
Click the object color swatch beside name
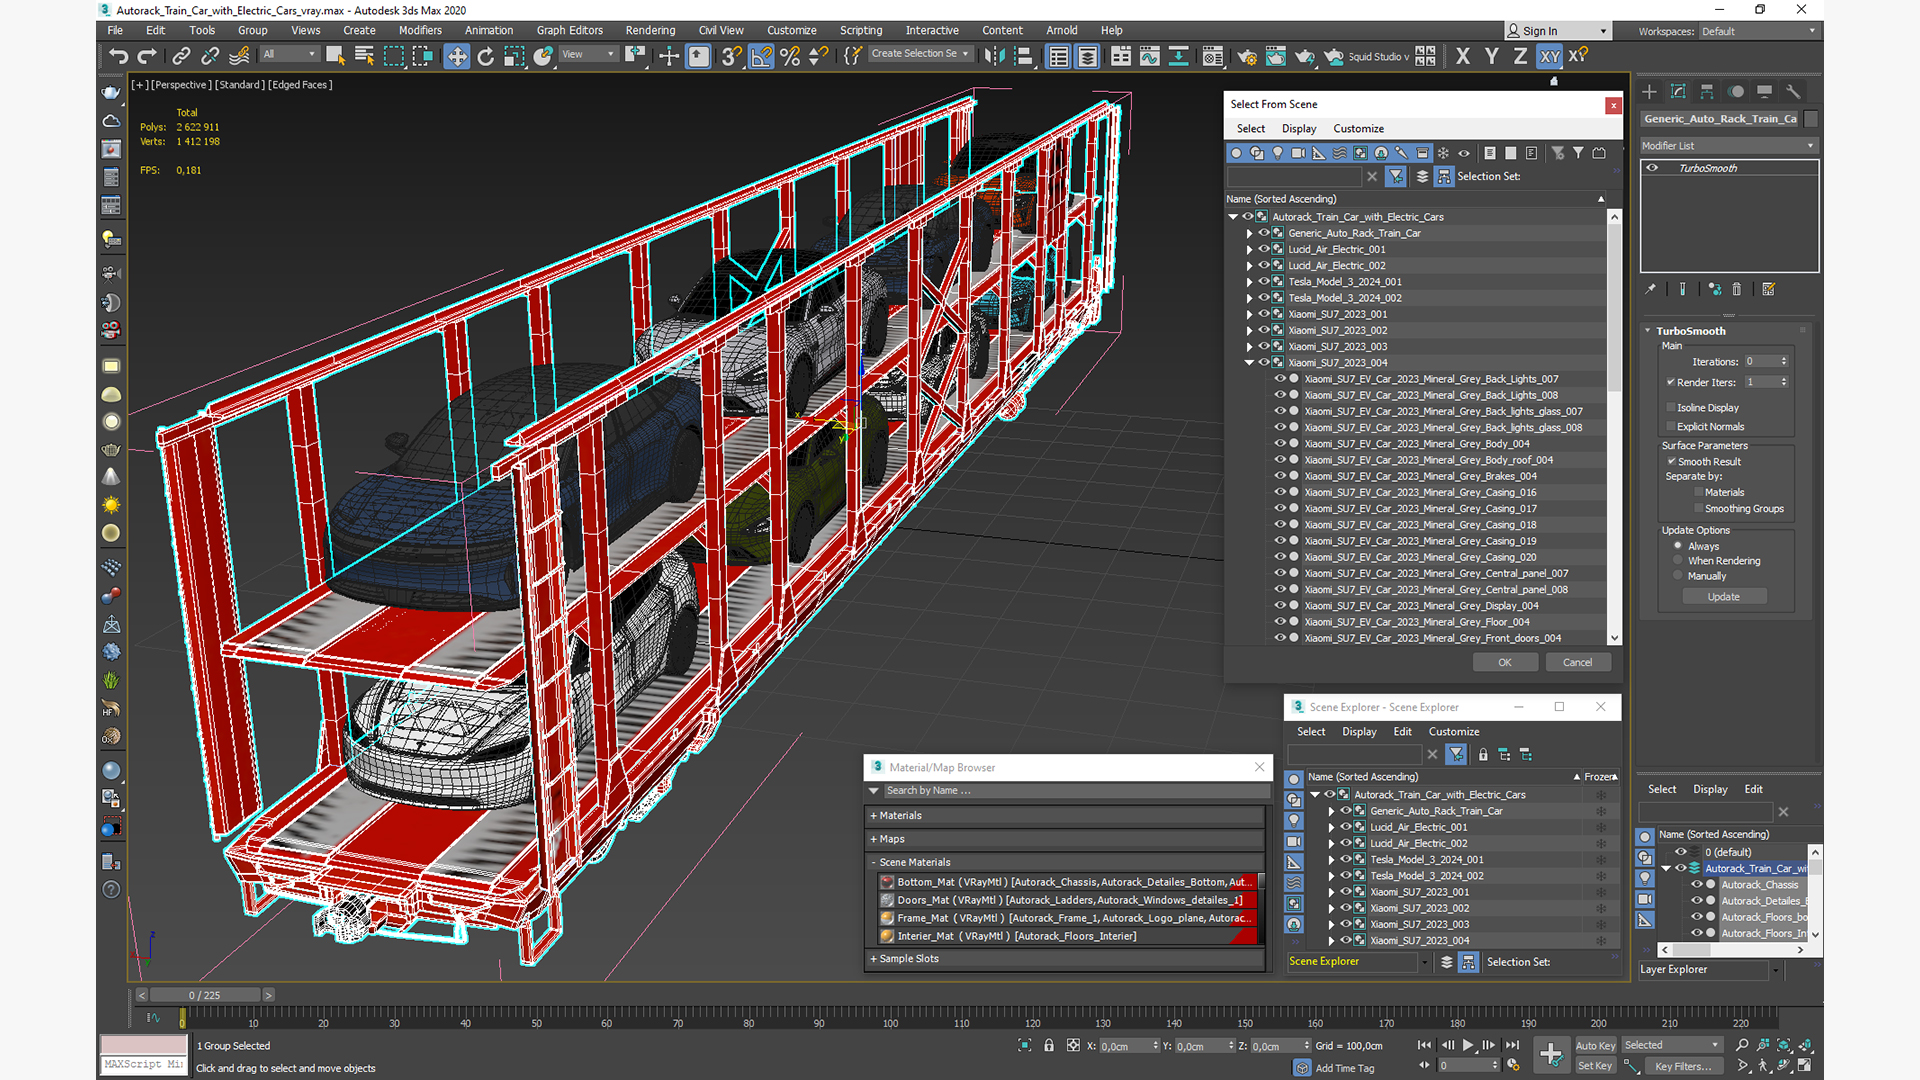click(x=1811, y=118)
